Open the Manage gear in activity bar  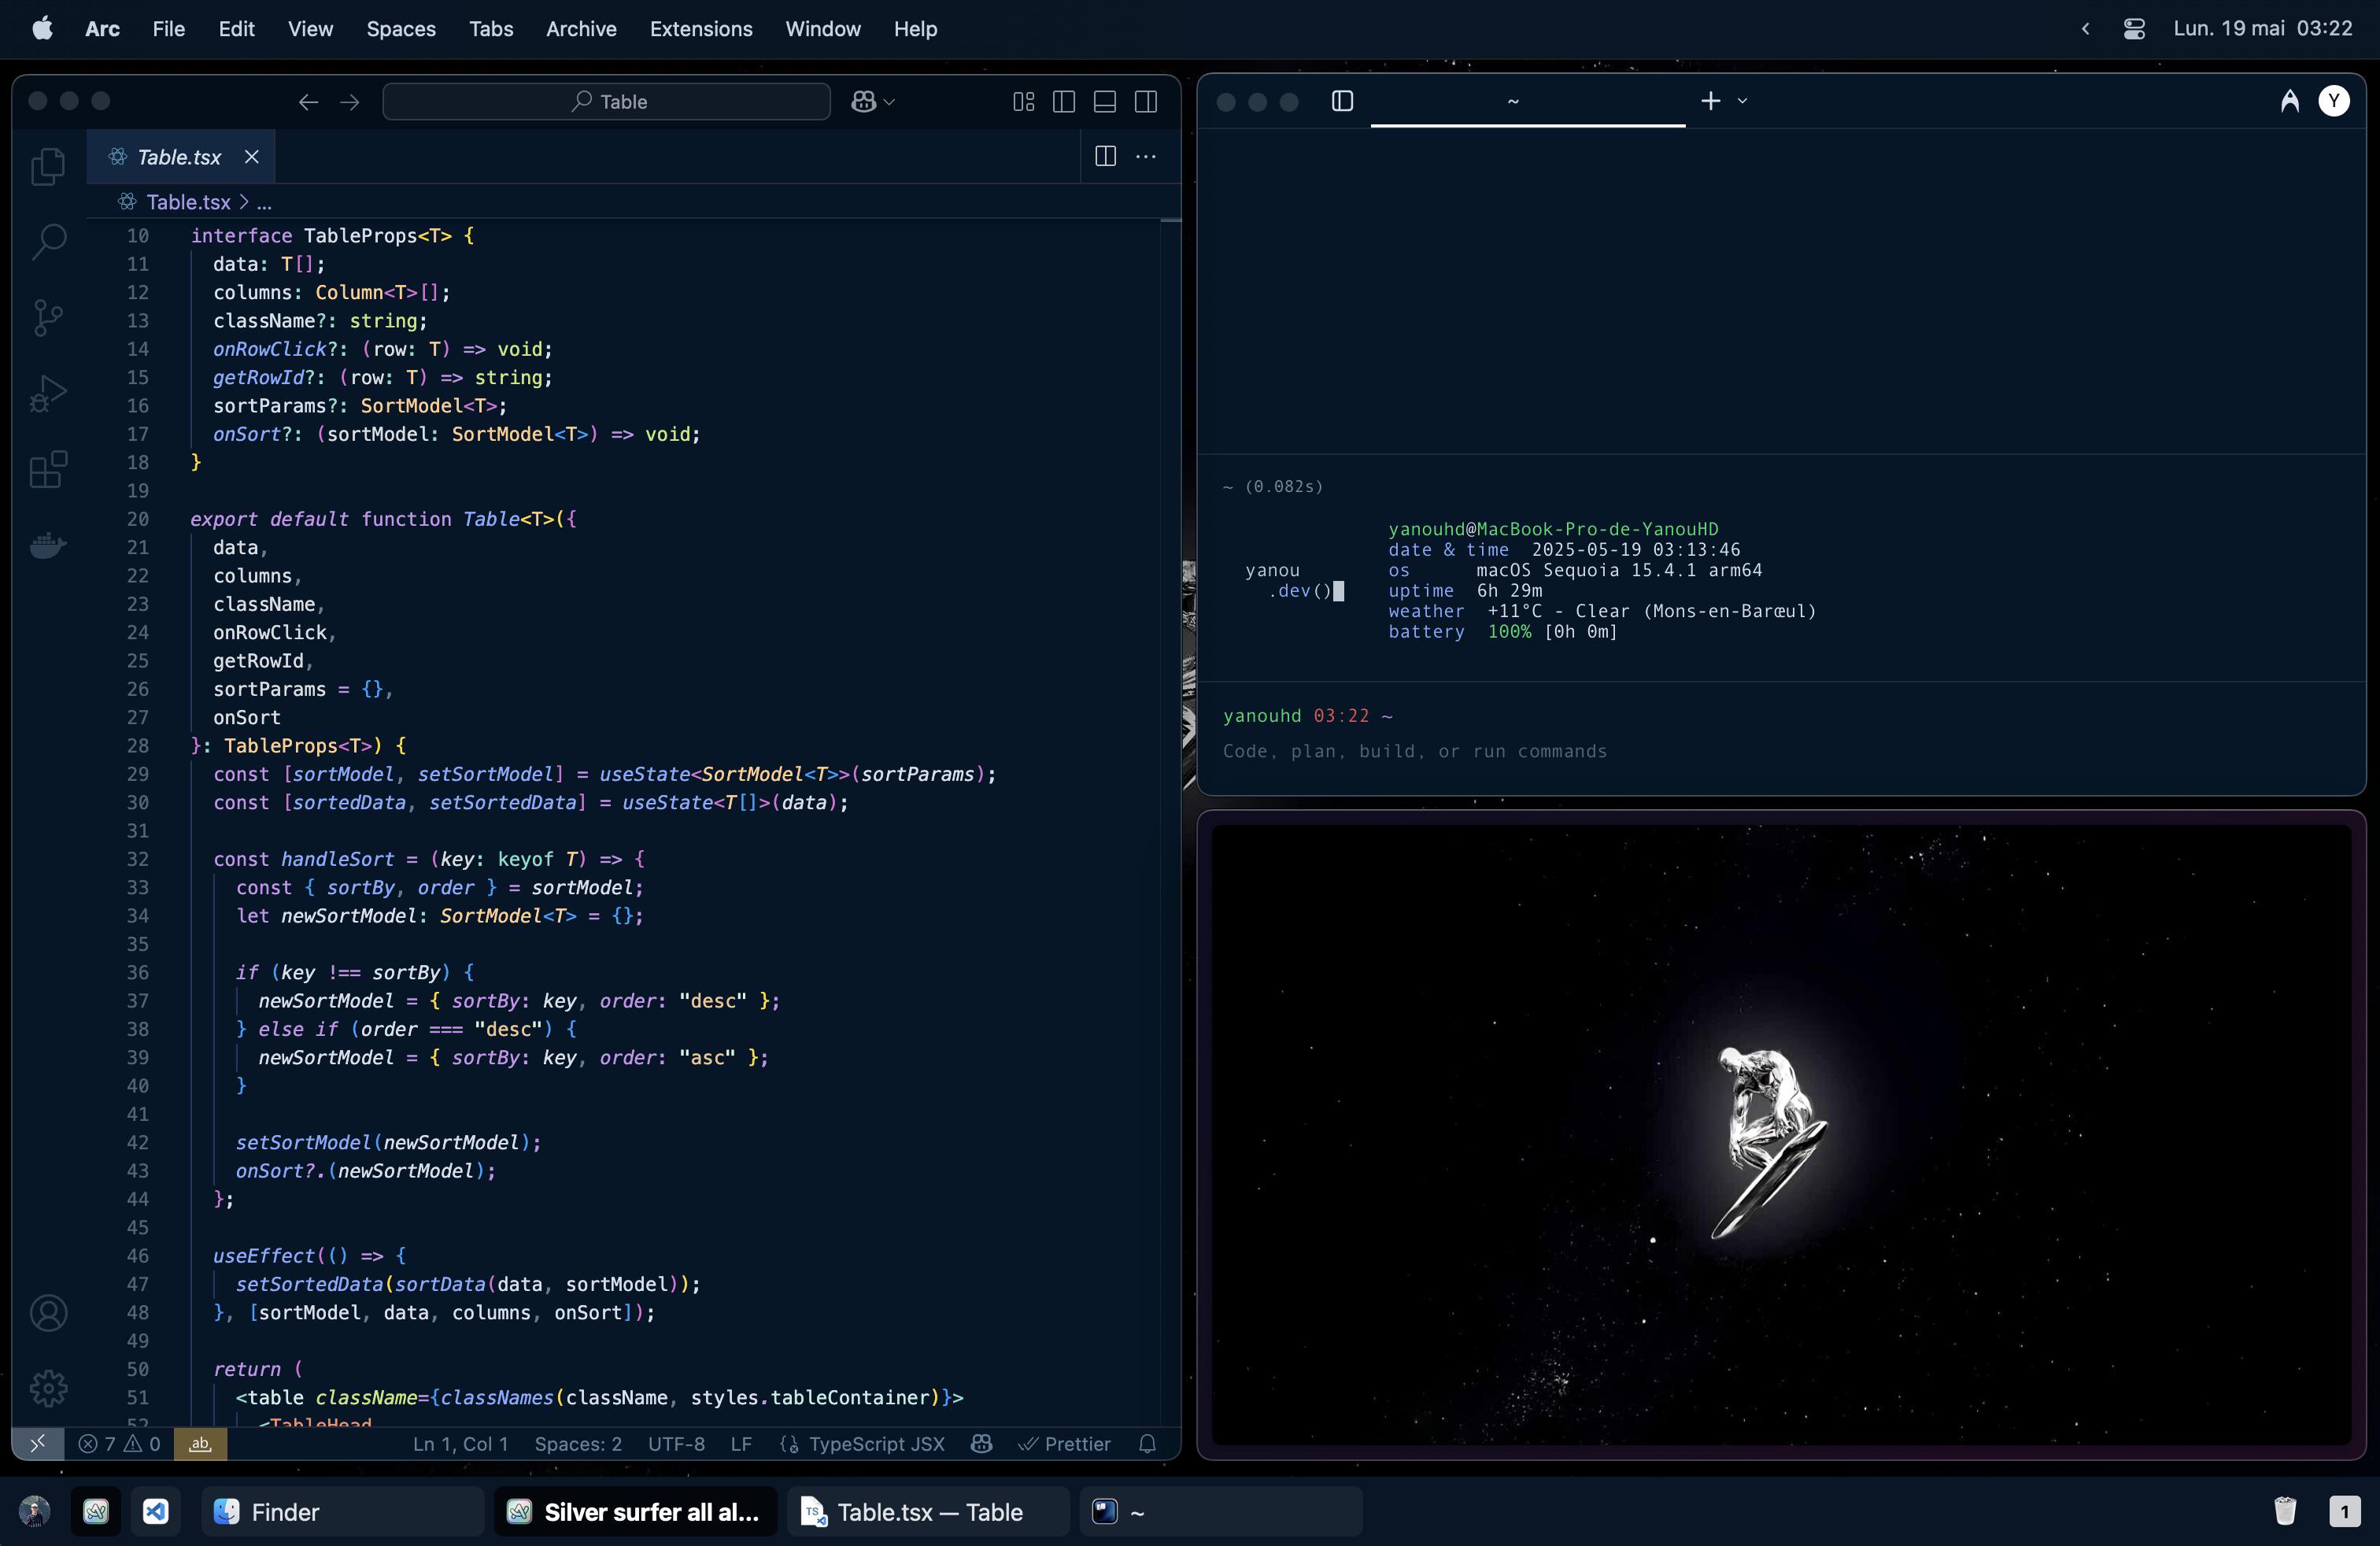[x=48, y=1388]
